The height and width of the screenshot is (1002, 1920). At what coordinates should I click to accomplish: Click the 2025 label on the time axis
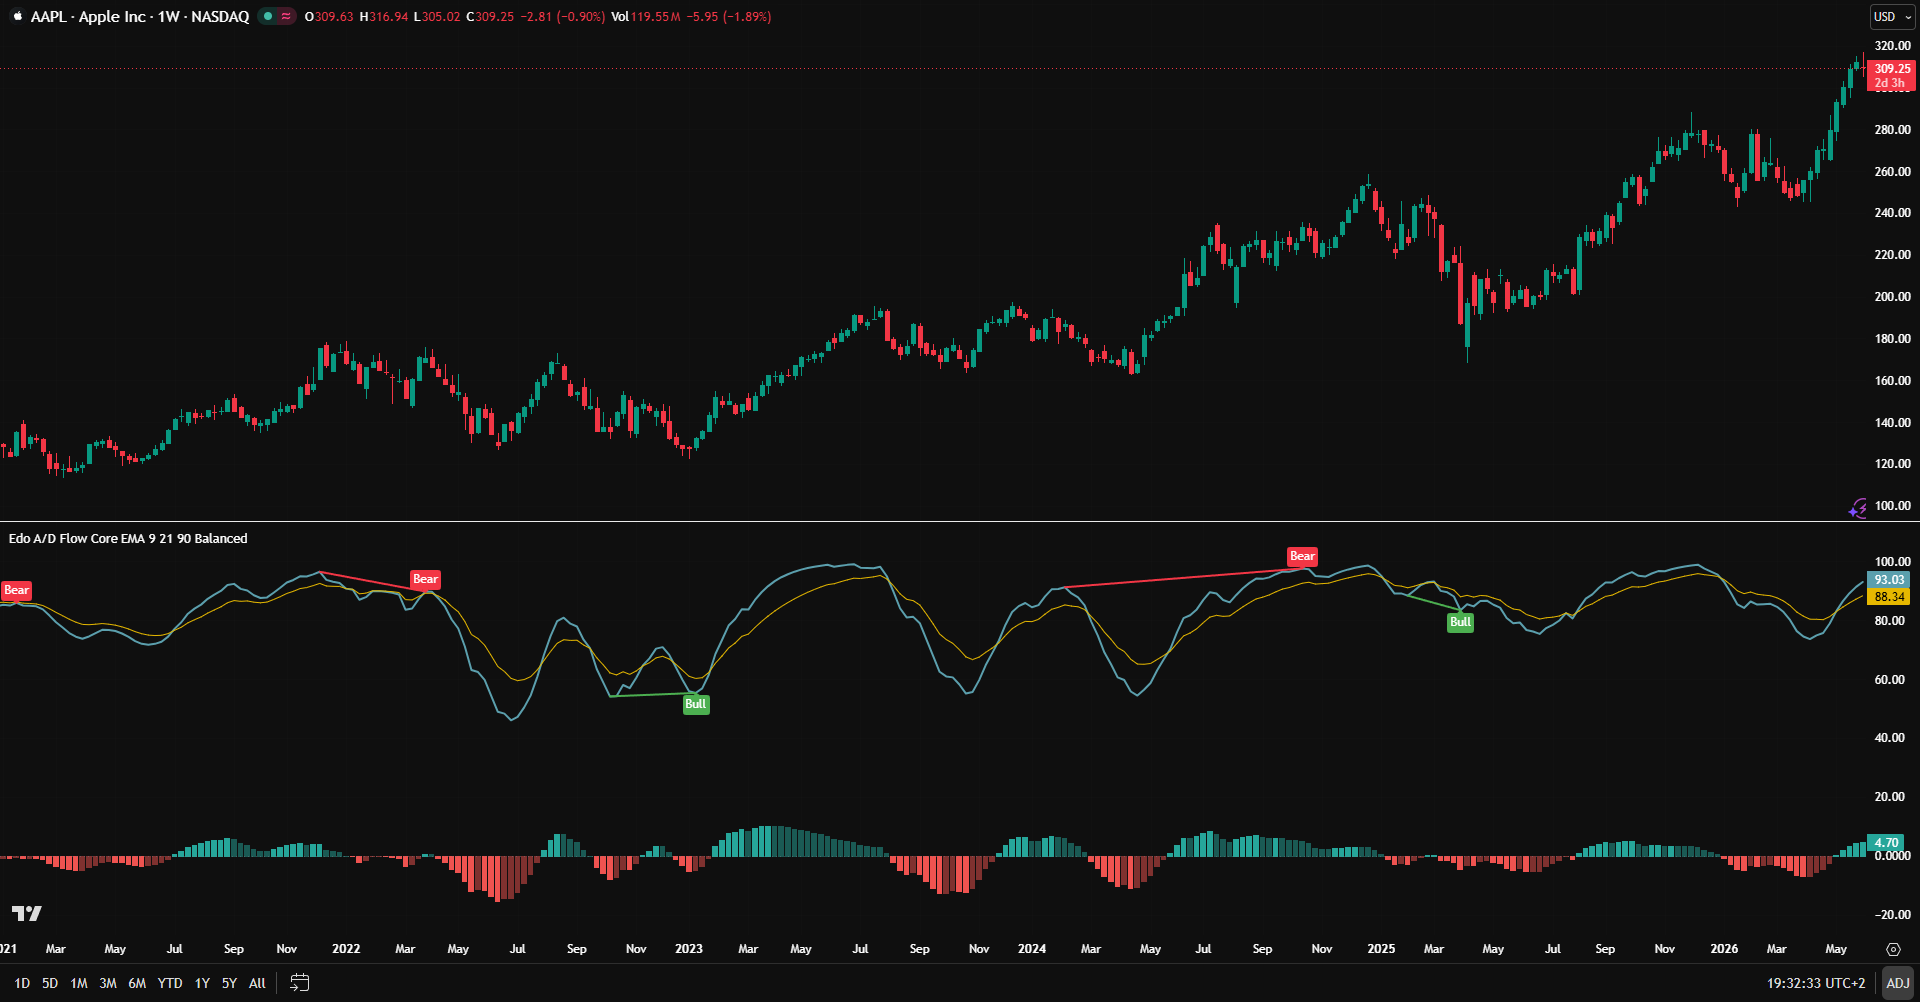(1381, 949)
